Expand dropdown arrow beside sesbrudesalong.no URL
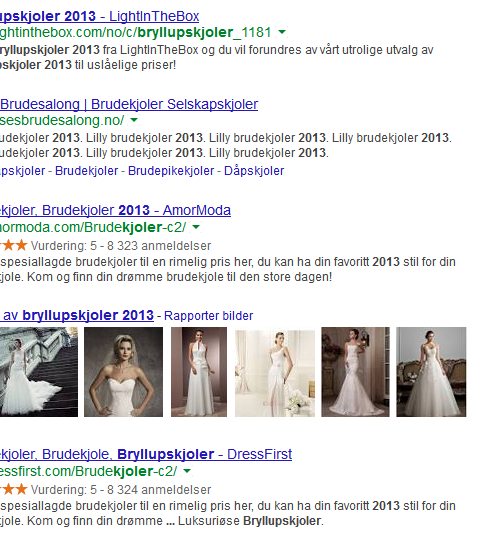Screen dimensions: 480x546 pos(134,120)
